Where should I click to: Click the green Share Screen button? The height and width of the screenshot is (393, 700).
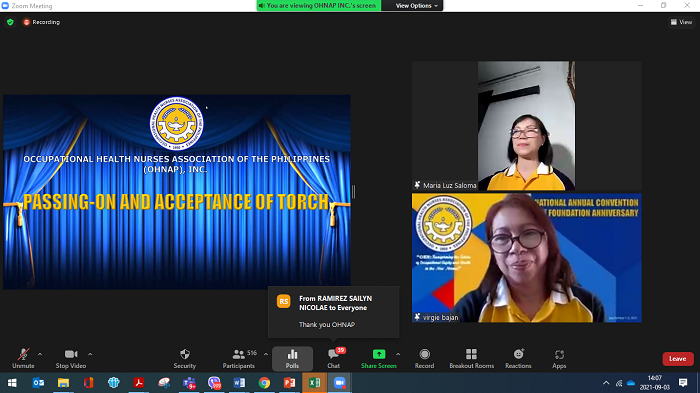[379, 359]
